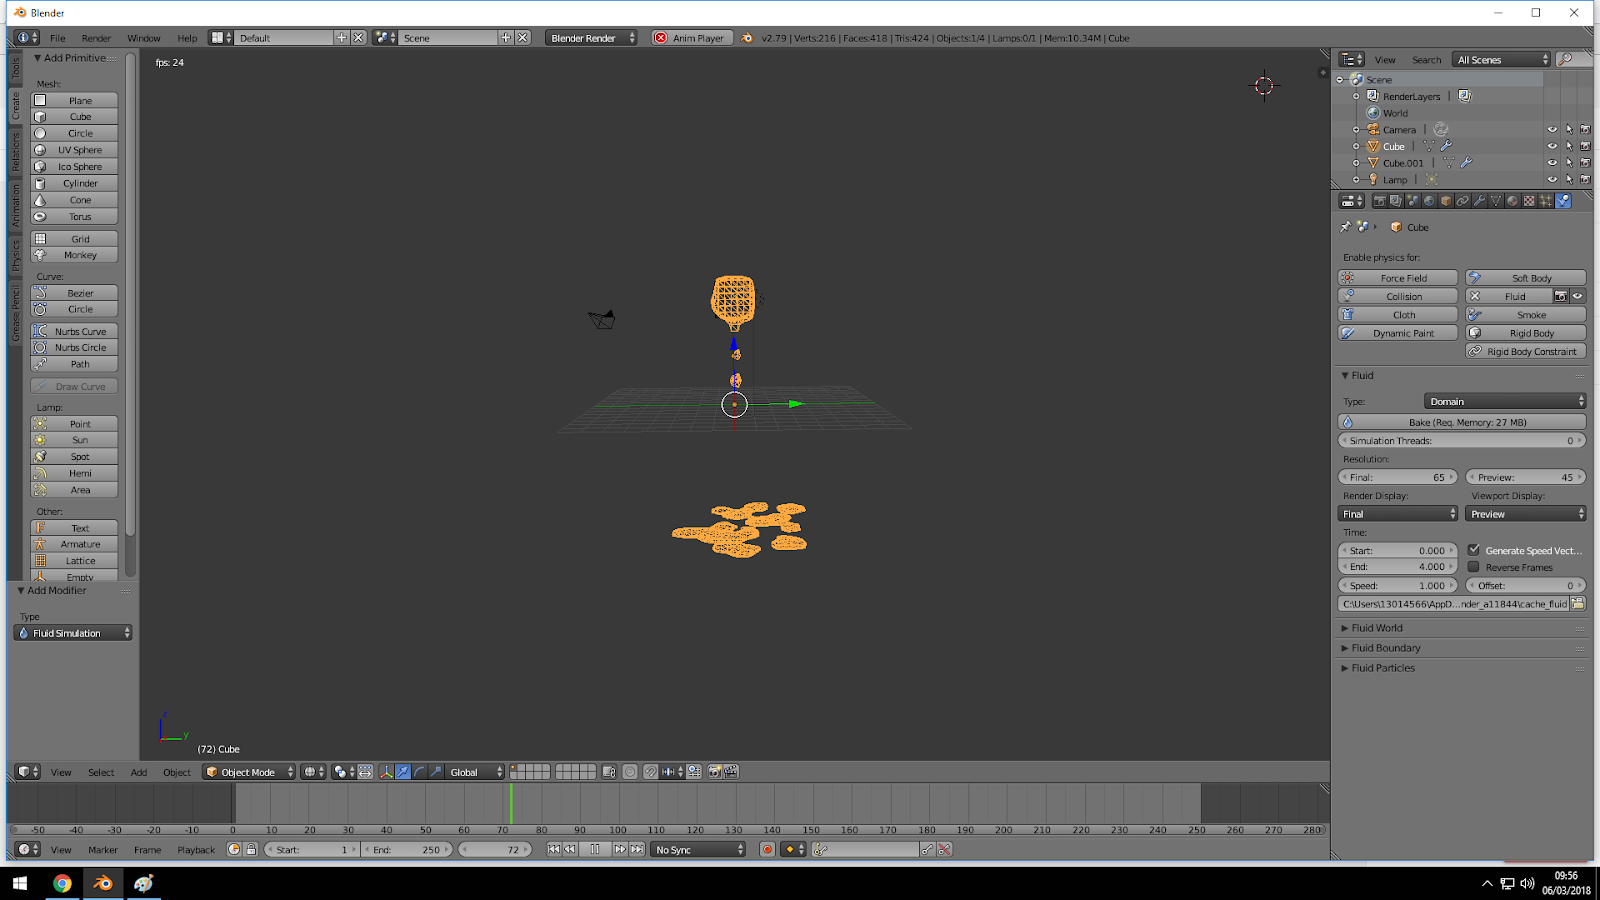
Task: Open the Render properties camera icon
Action: pos(1379,200)
